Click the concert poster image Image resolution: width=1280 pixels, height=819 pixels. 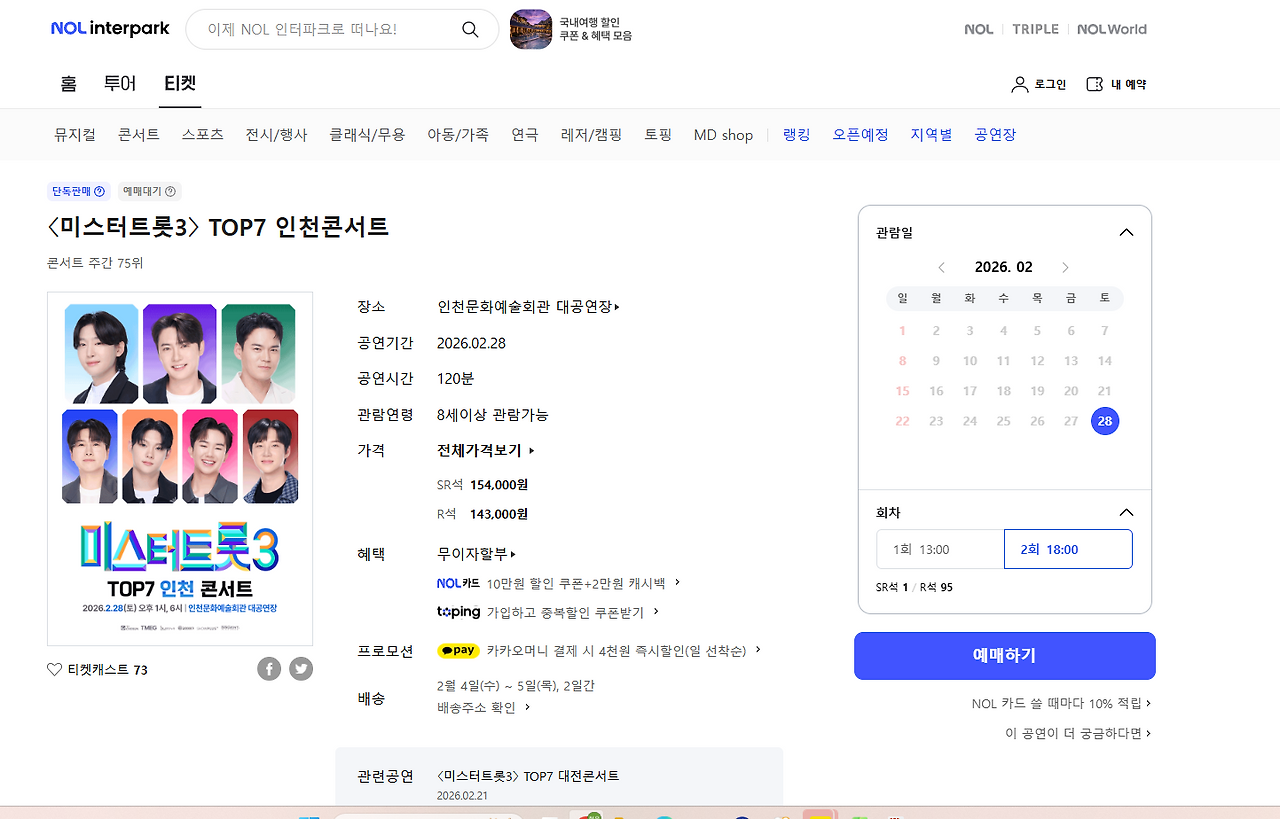point(180,469)
